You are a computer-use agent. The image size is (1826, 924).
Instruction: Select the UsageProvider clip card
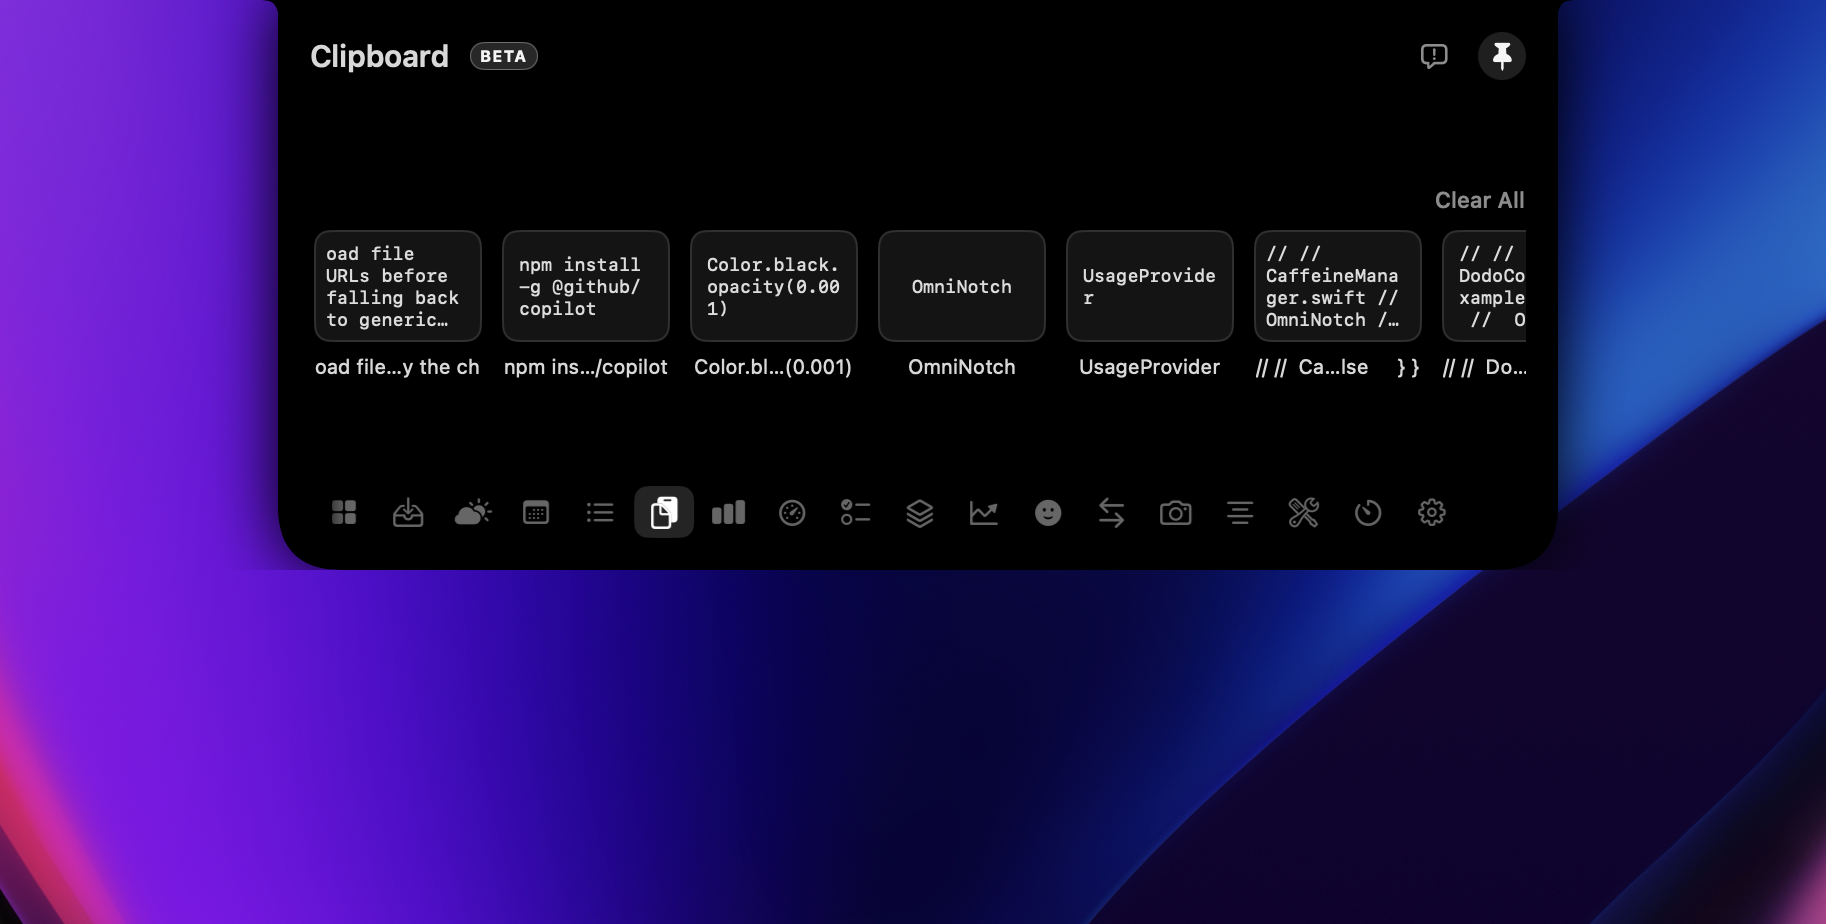click(1150, 286)
